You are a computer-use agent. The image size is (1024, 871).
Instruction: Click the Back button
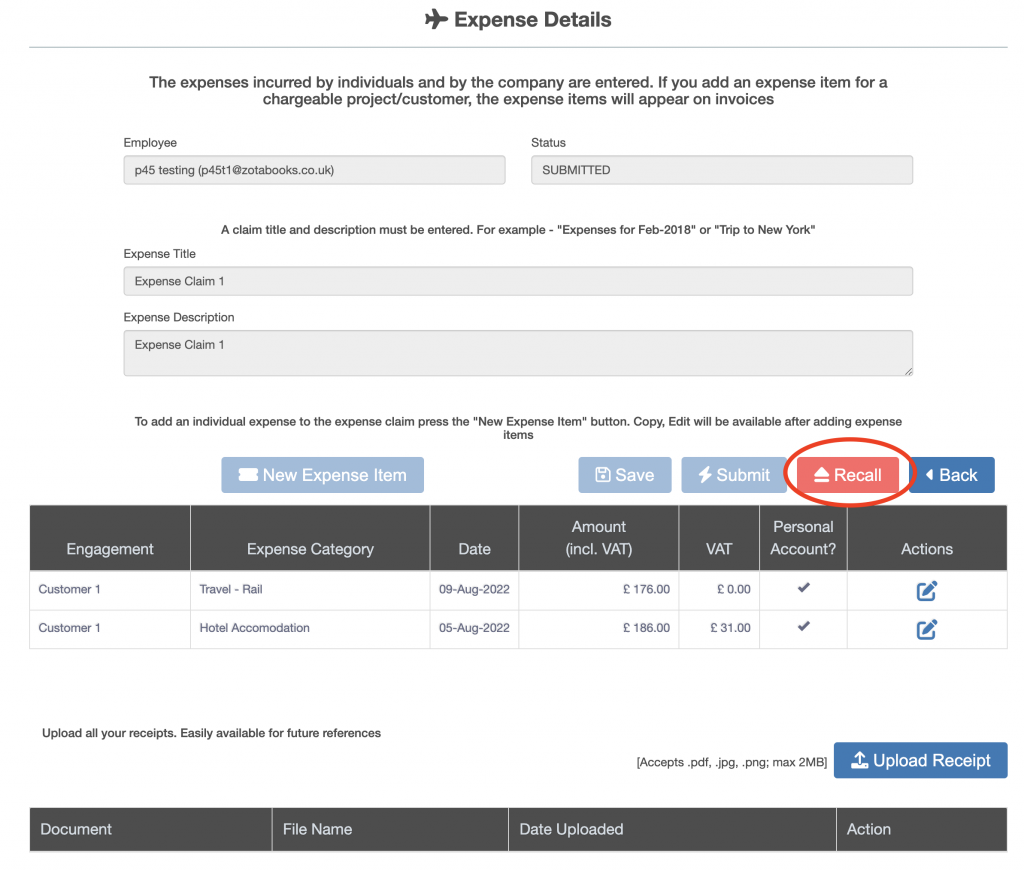pos(951,475)
